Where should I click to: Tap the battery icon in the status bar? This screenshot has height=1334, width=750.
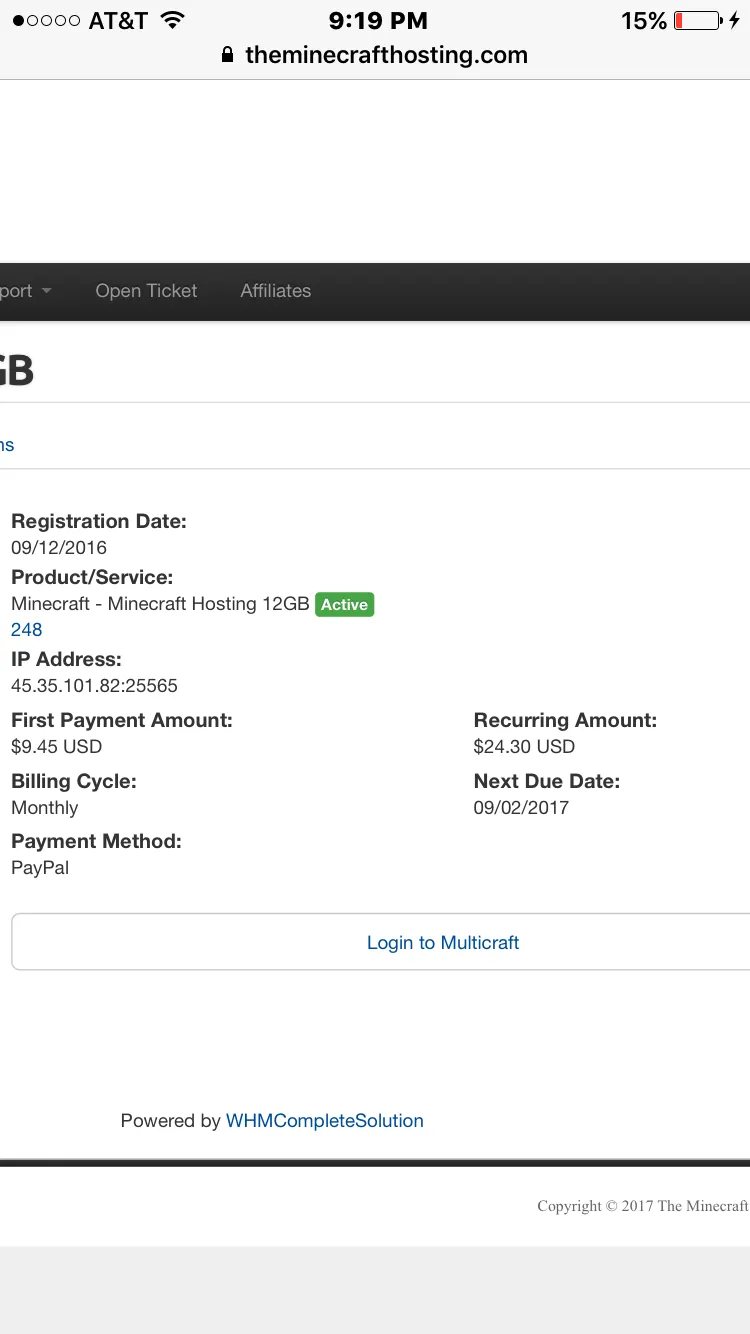tap(696, 20)
